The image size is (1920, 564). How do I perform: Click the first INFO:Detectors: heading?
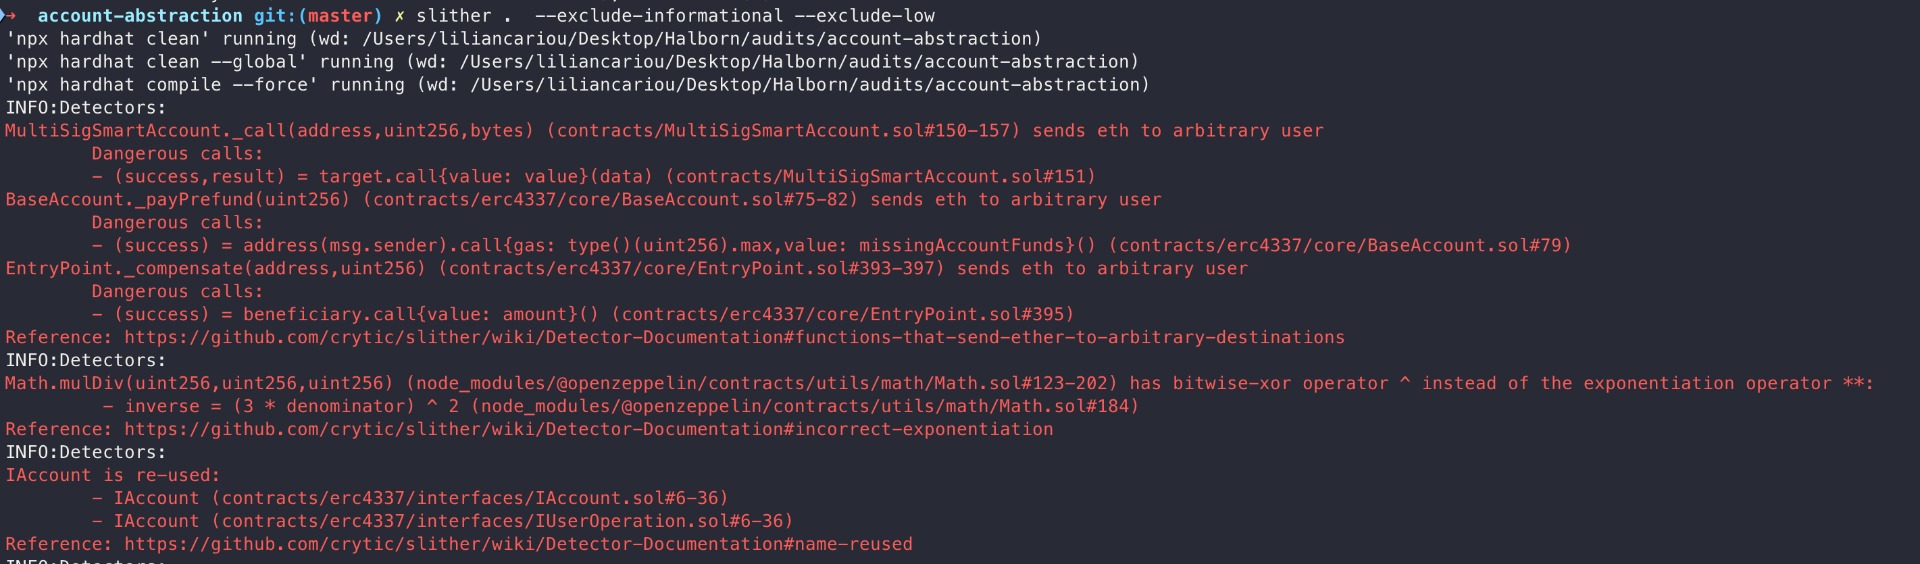click(86, 108)
